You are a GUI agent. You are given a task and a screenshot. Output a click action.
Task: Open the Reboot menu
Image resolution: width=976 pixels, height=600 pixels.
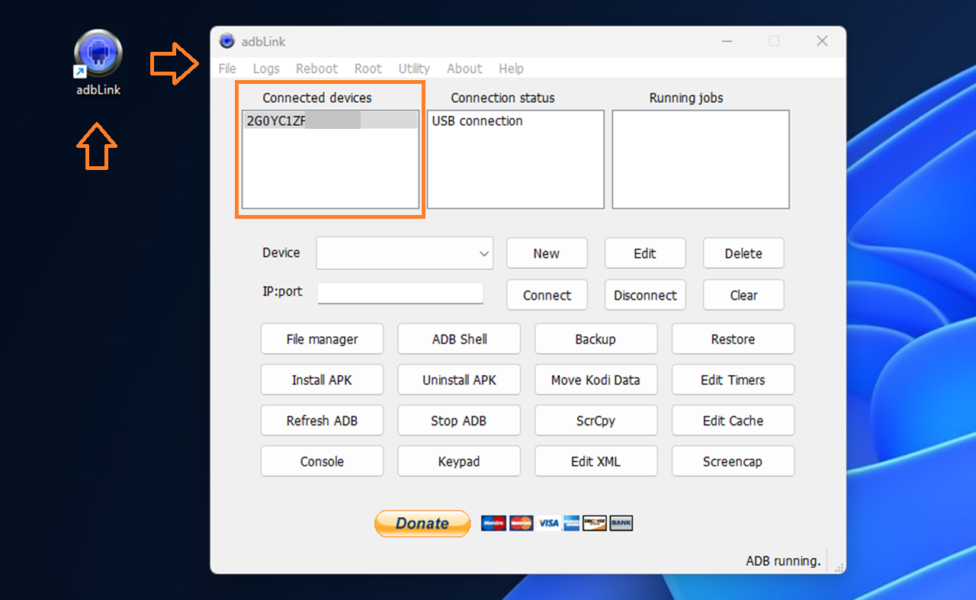[x=316, y=68]
